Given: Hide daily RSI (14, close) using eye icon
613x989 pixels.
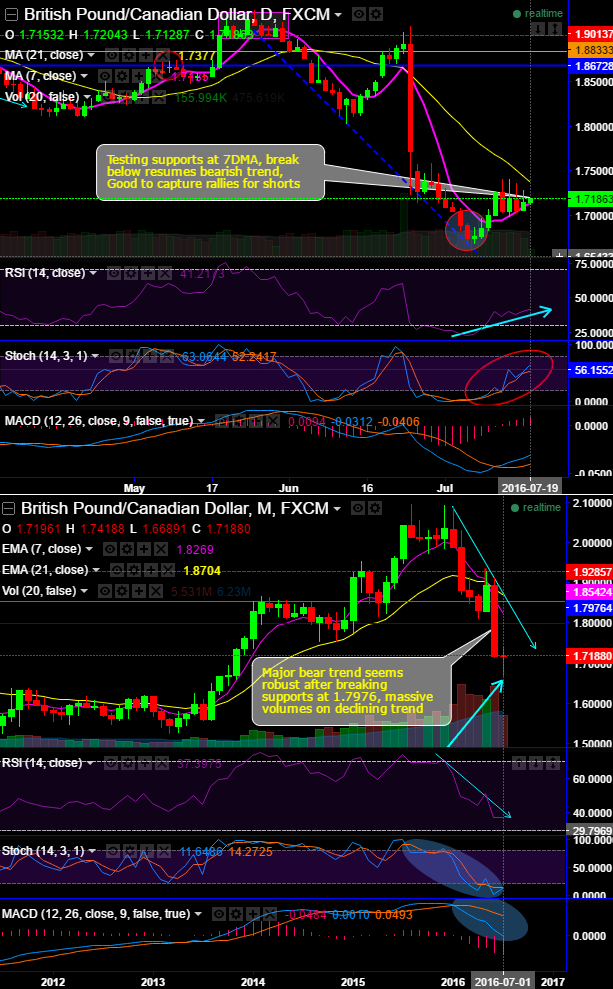Looking at the screenshot, I should (114, 273).
